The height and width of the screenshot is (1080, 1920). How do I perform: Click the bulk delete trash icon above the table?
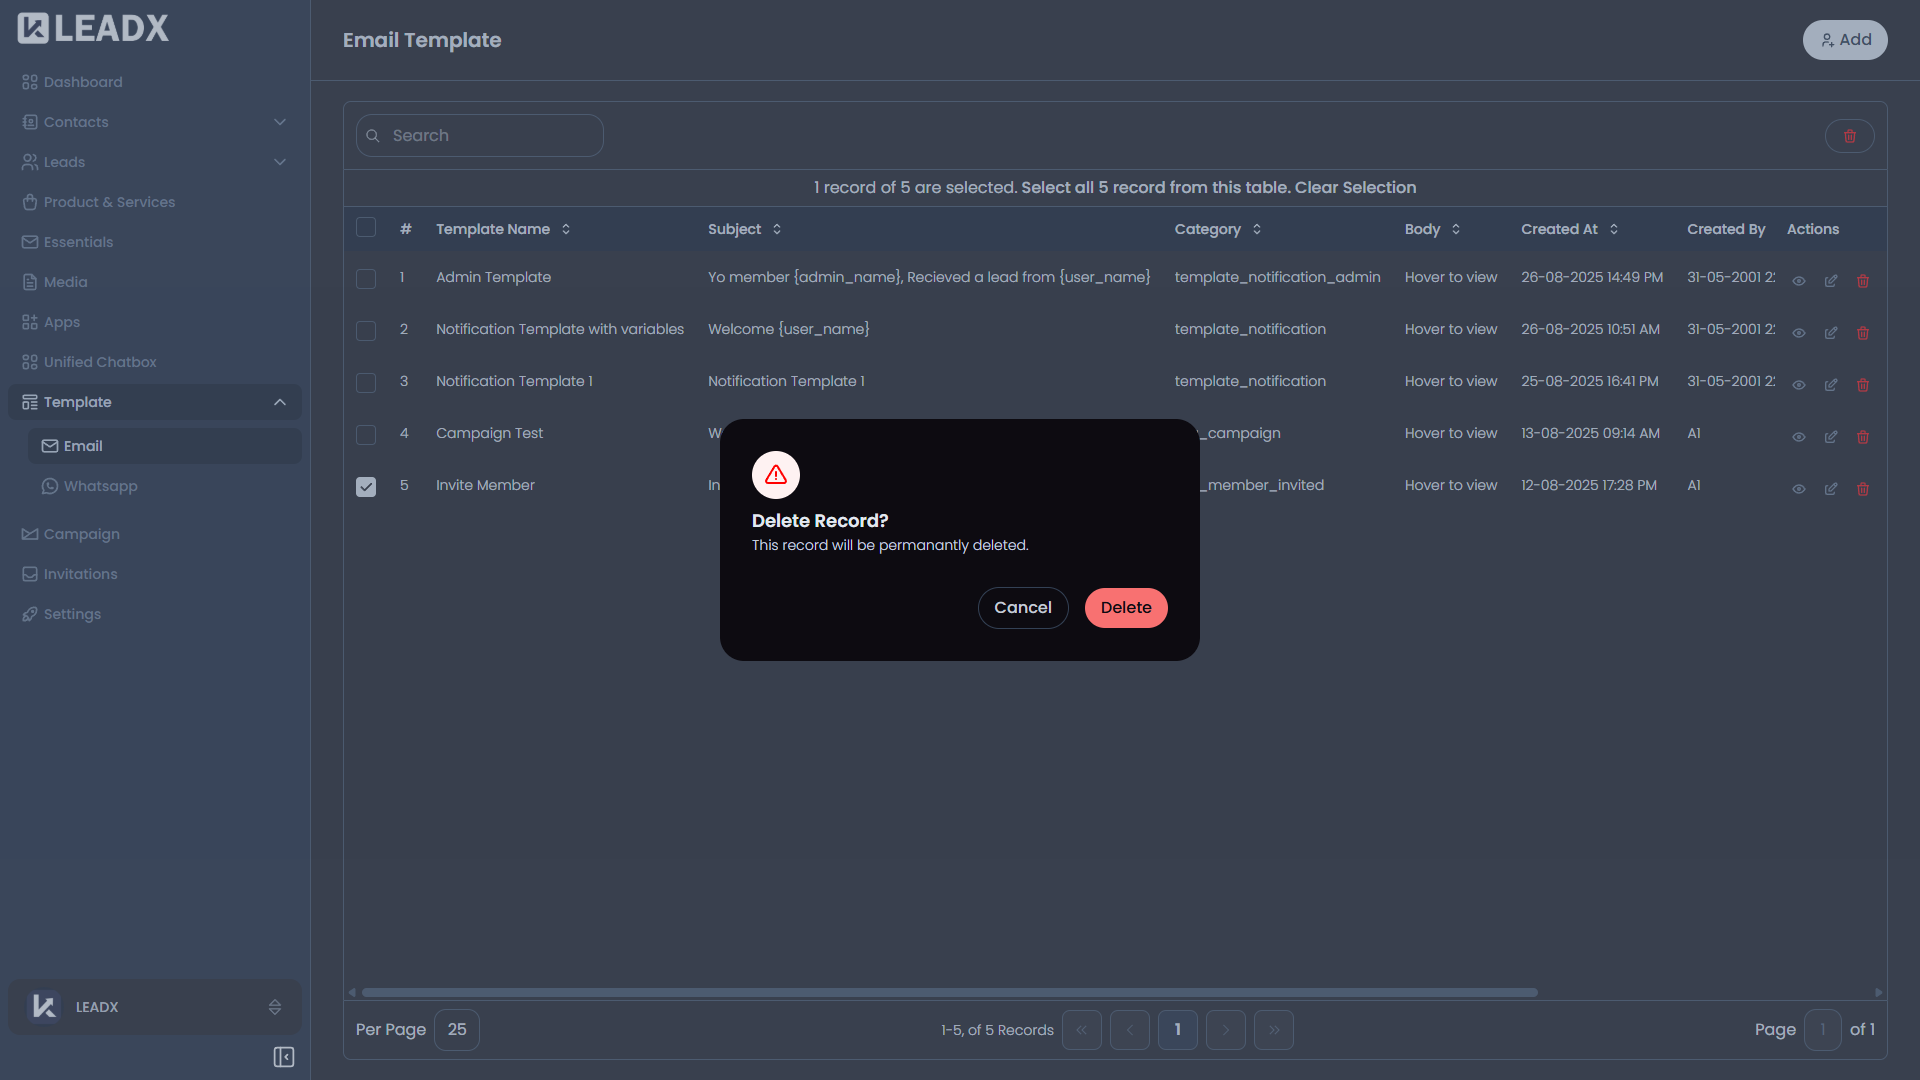[x=1848, y=135]
